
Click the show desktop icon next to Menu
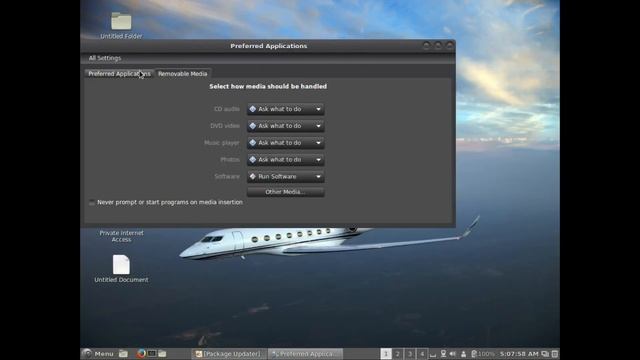coord(123,353)
